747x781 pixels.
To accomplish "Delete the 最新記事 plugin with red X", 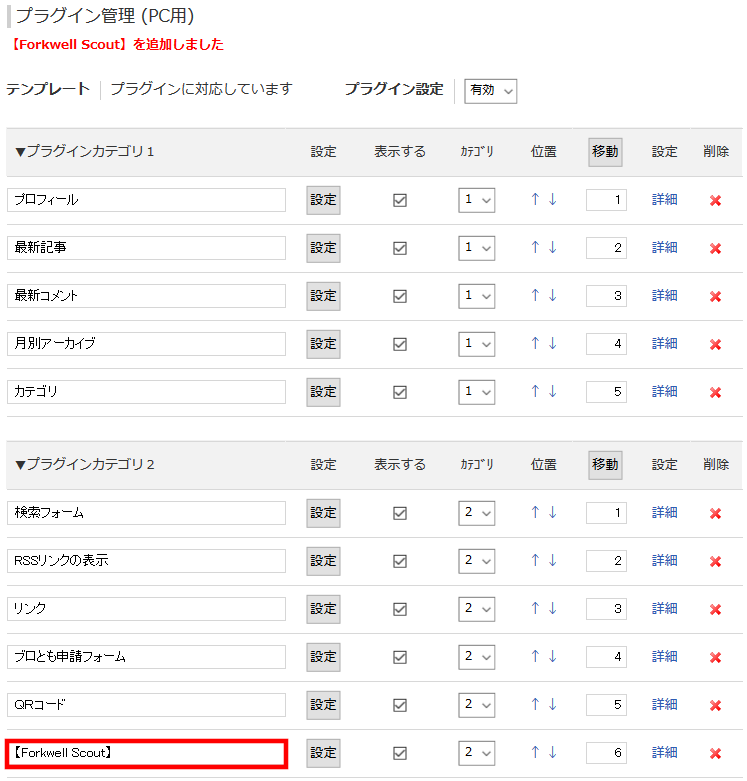I will click(715, 248).
